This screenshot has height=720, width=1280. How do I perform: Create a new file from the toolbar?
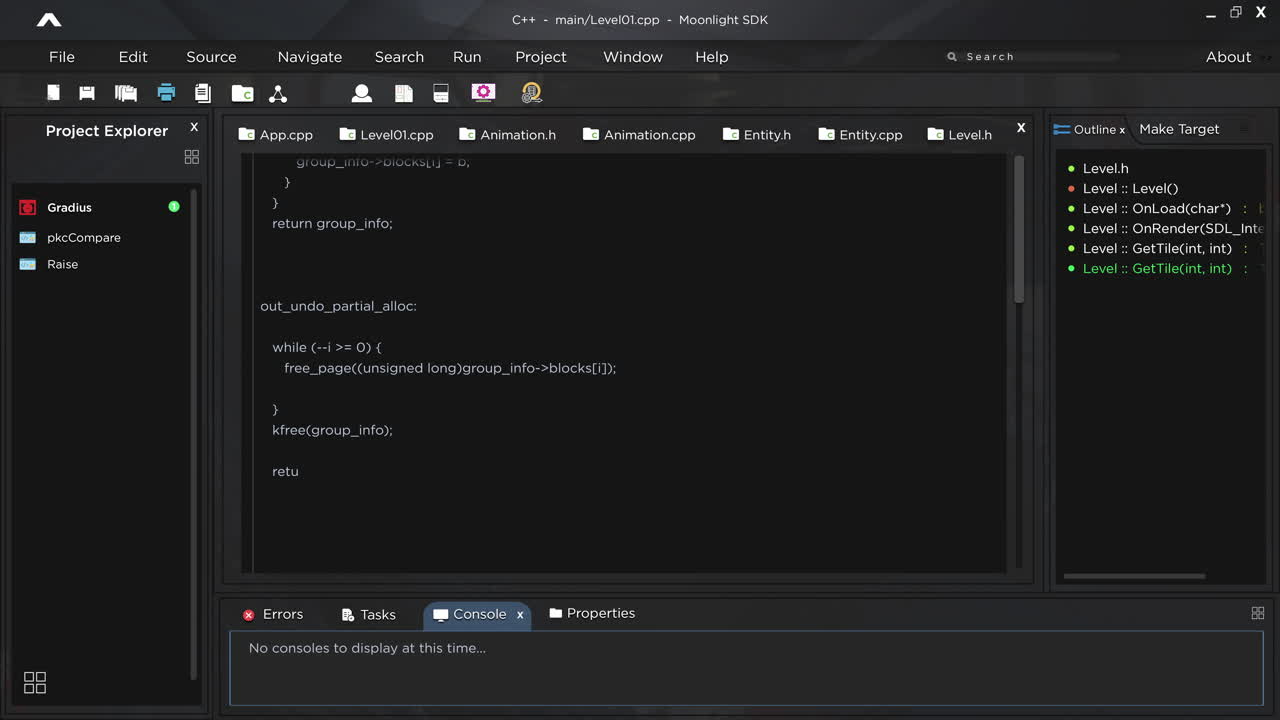tap(53, 92)
